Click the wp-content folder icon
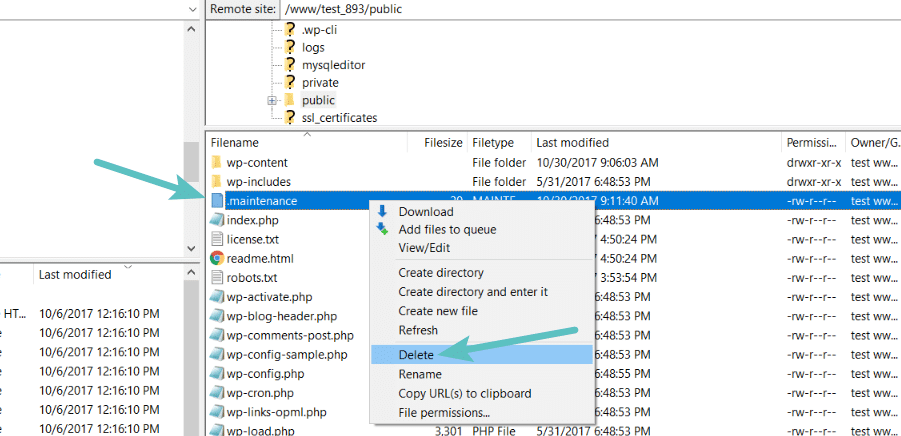Image resolution: width=901 pixels, height=436 pixels. pos(217,163)
